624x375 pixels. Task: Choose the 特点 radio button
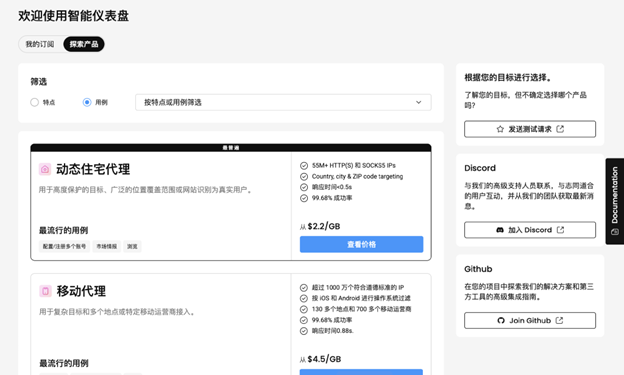point(35,102)
